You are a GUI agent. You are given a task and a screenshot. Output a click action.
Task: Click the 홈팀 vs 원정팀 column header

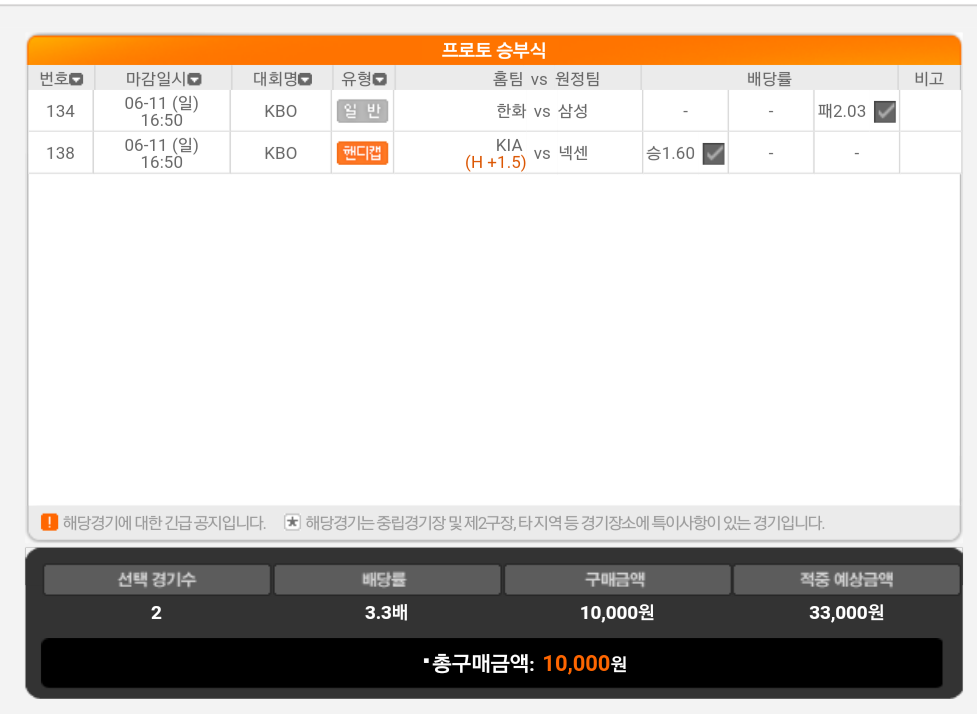click(517, 79)
